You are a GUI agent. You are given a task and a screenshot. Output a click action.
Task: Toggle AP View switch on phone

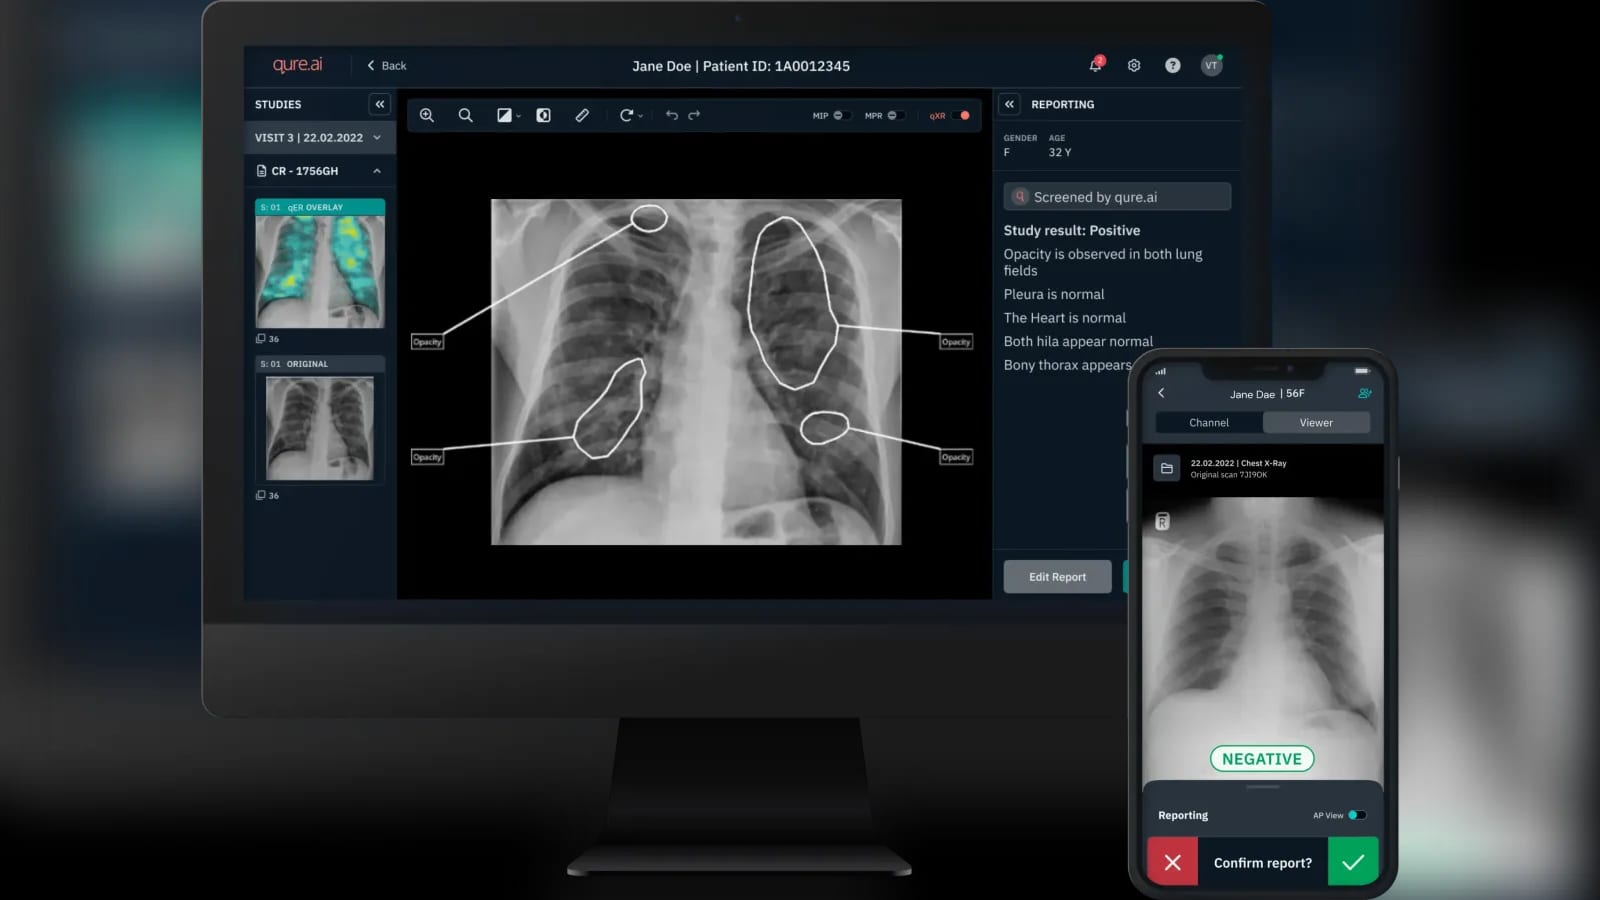(1357, 815)
